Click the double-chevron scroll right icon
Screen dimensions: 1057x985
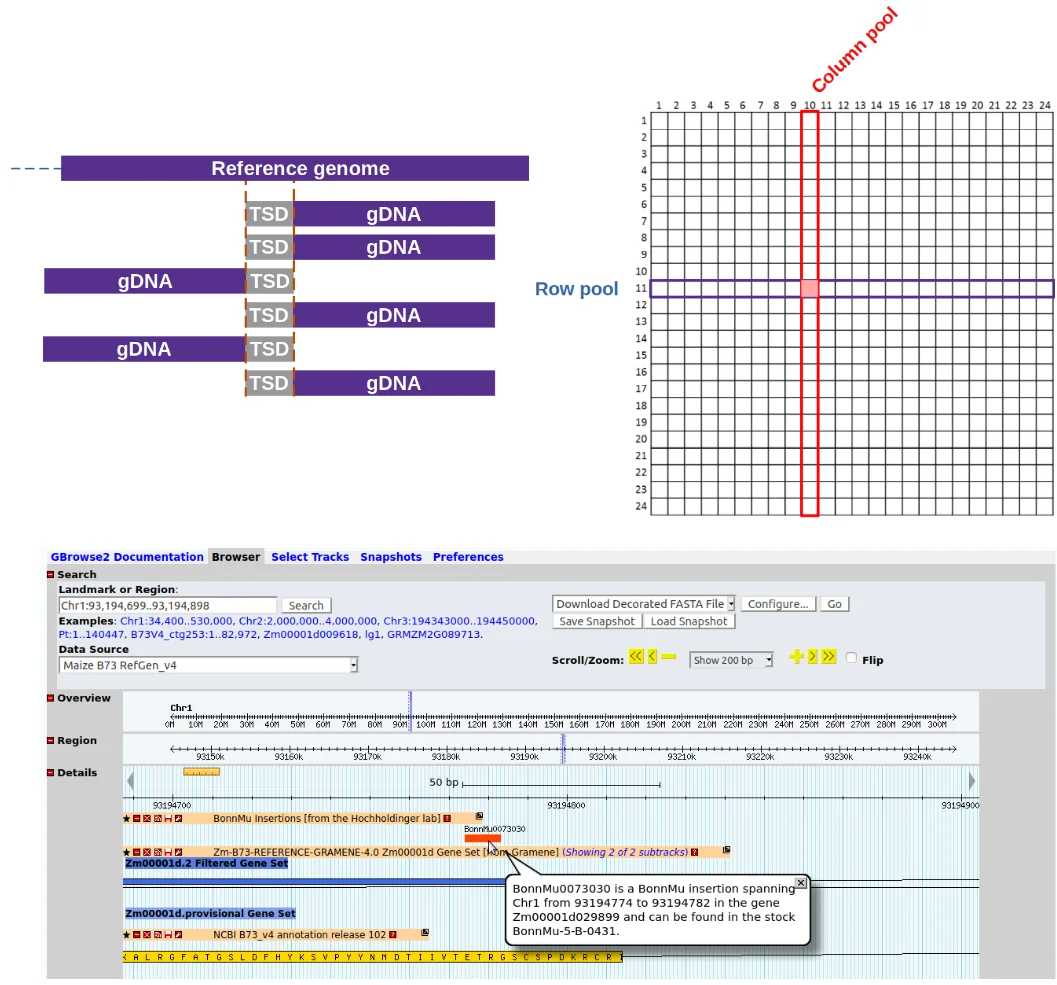829,658
